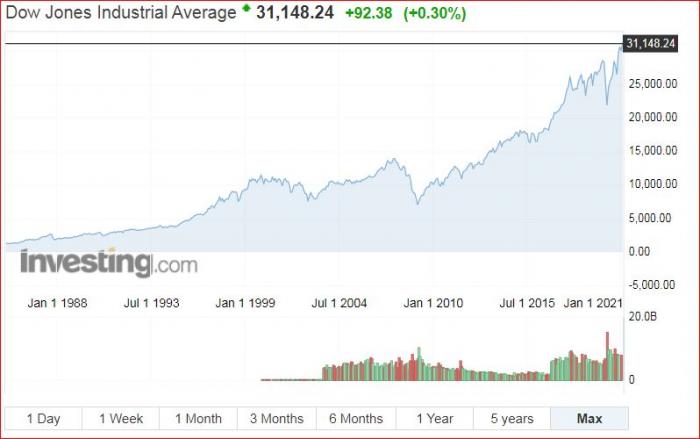
Task: Click the (+0.30%) percent change text
Action: pyautogui.click(x=434, y=14)
